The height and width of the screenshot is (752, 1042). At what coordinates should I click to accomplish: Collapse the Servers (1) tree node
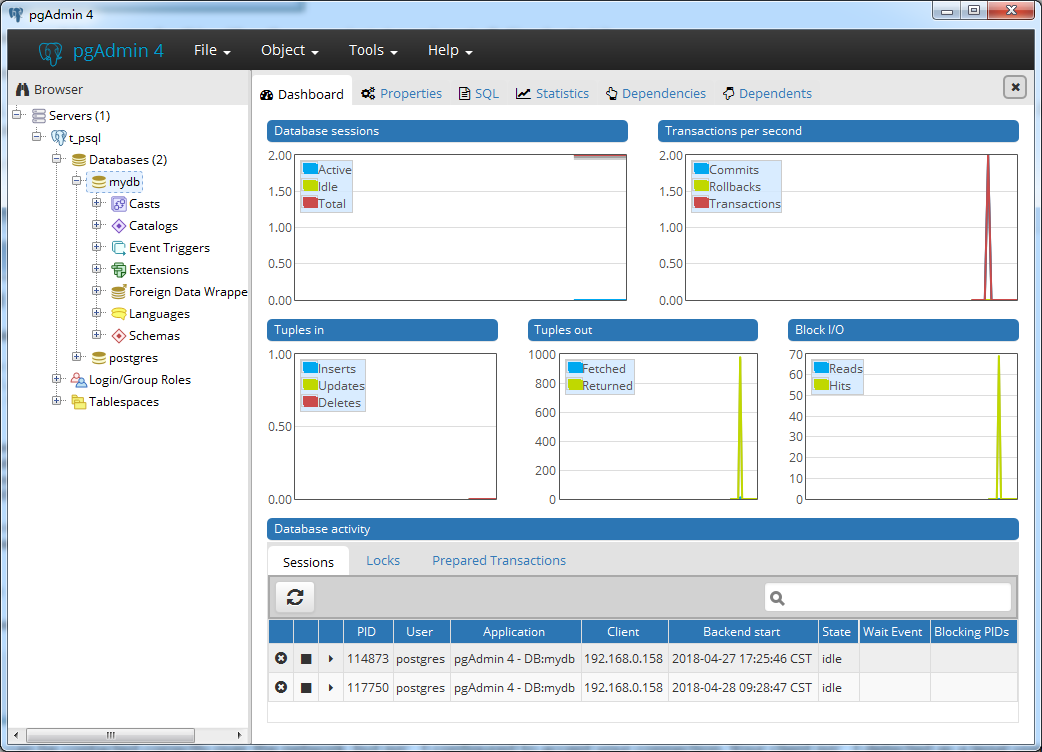tap(17, 114)
